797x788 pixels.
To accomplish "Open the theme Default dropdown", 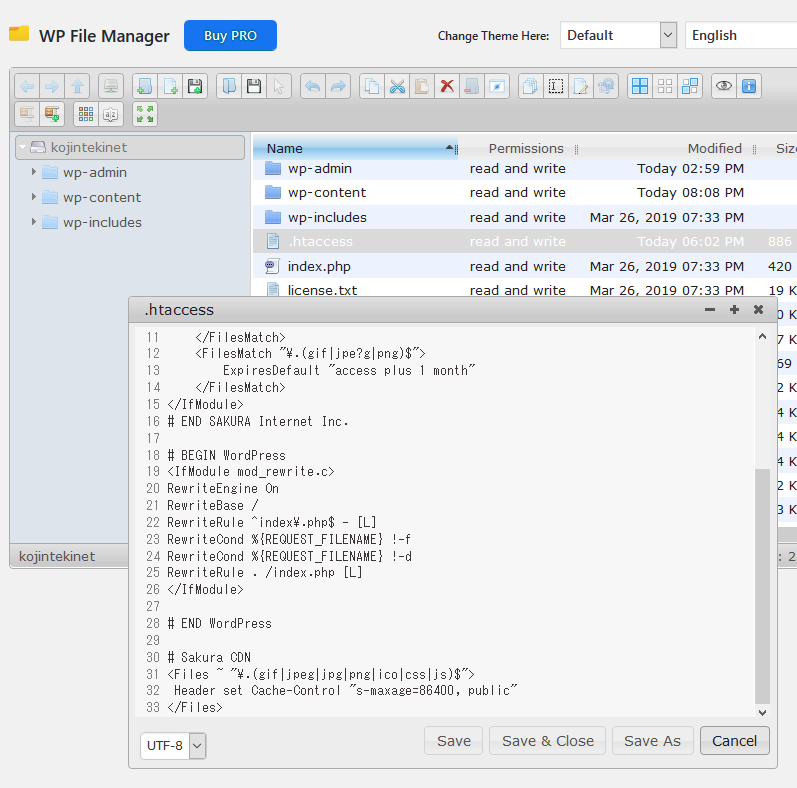I will coord(618,35).
